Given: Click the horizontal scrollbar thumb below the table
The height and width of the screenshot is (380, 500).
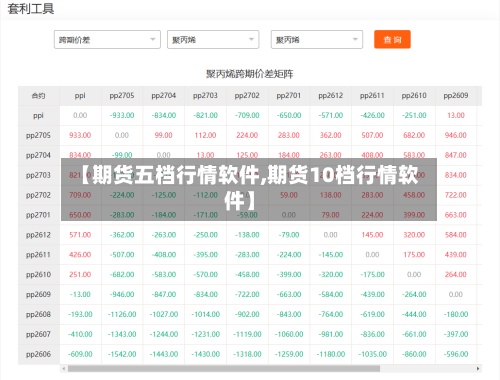Looking at the screenshot, I should pos(224,368).
